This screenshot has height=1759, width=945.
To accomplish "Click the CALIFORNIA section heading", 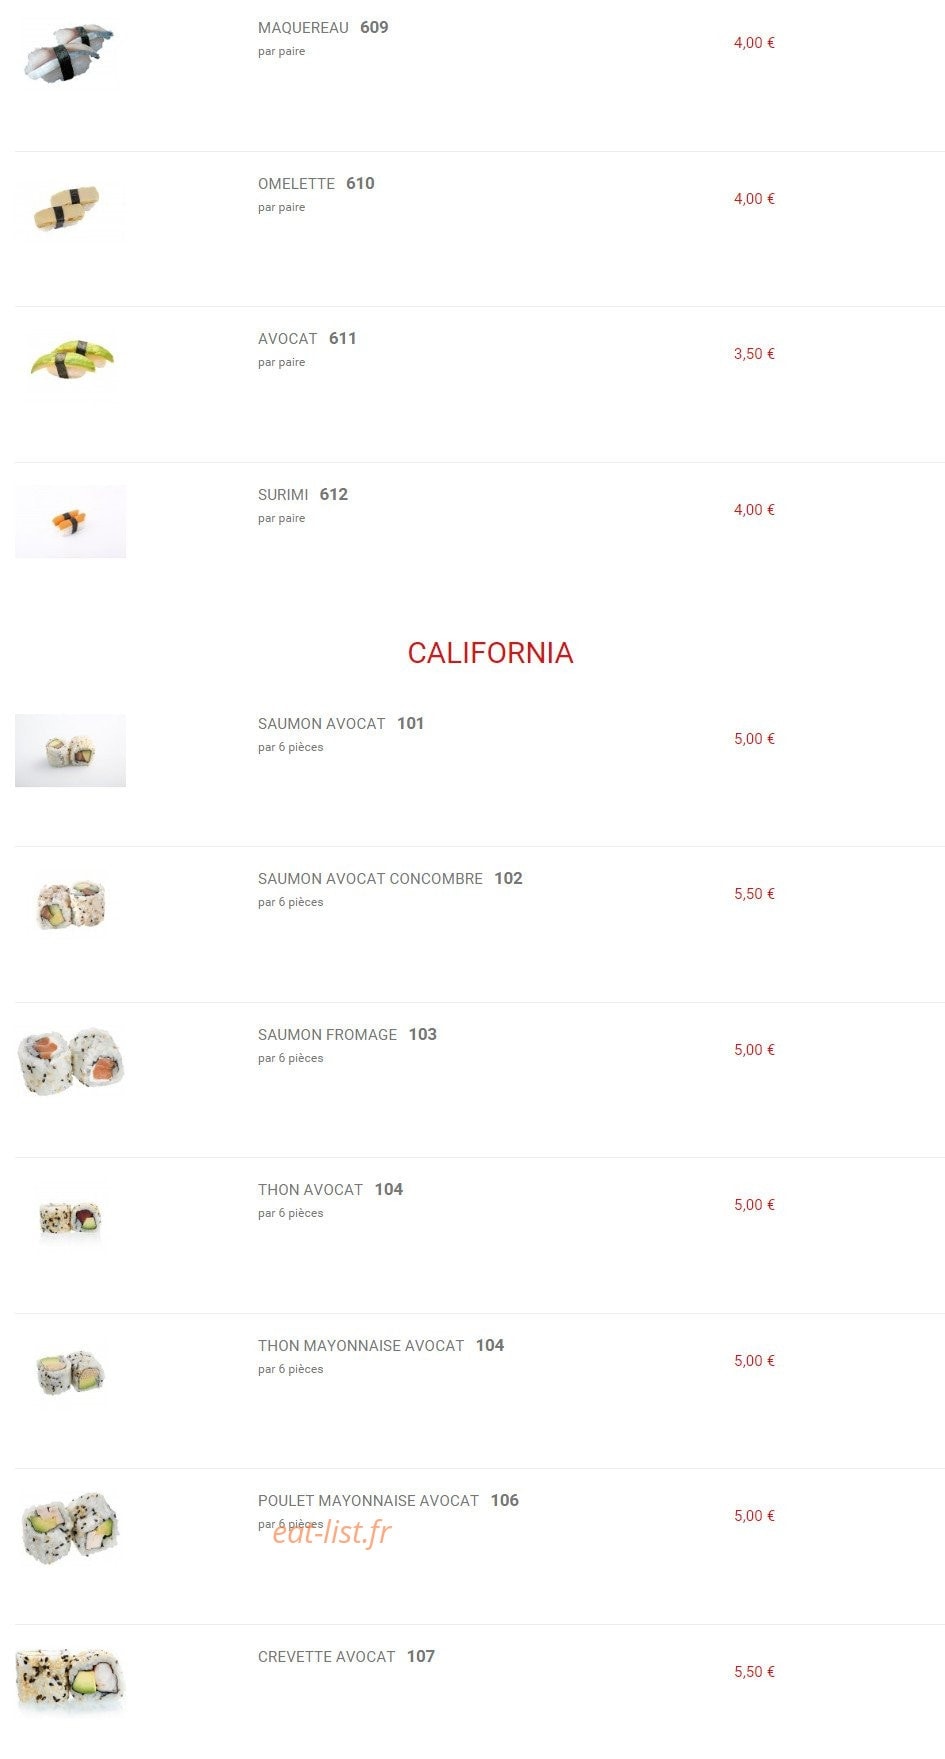I will pos(490,653).
